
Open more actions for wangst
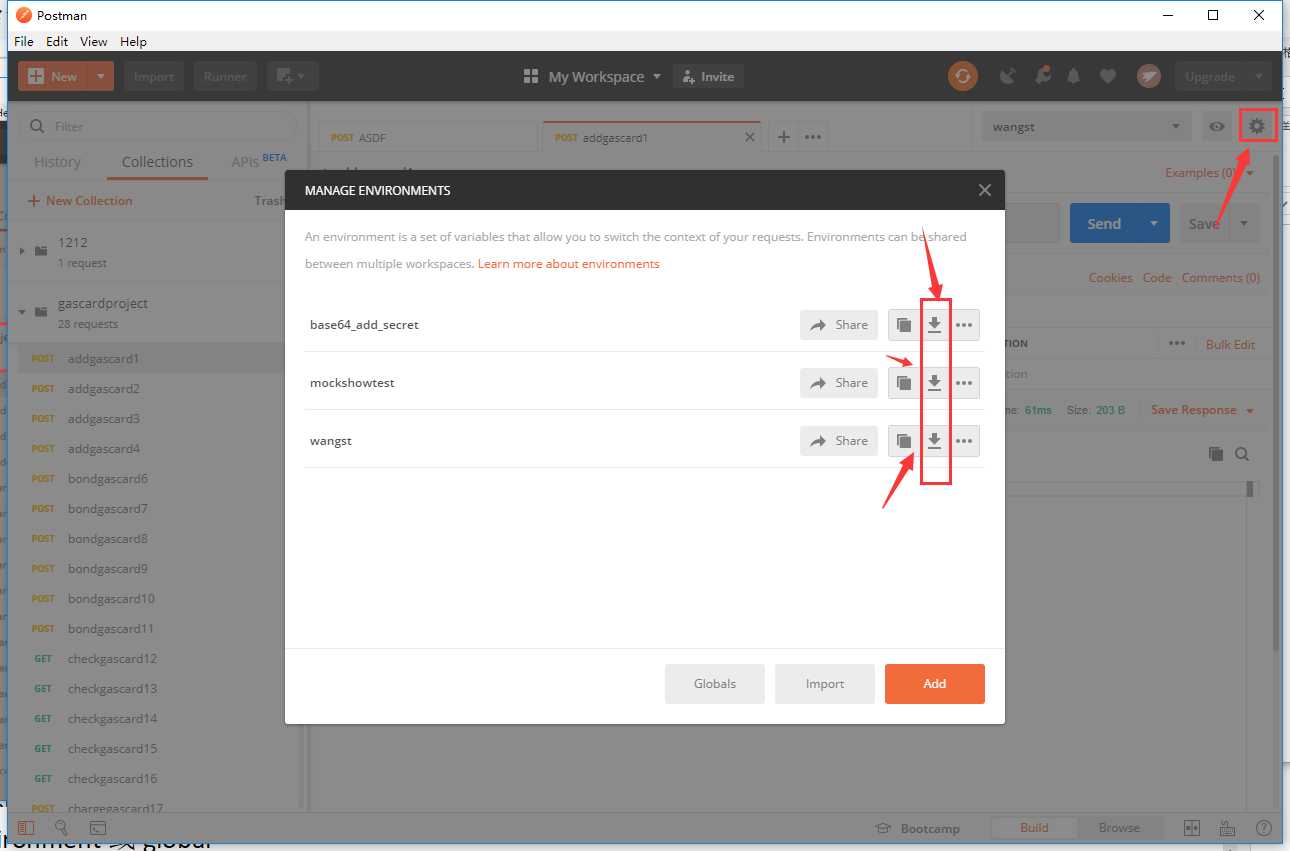(964, 441)
